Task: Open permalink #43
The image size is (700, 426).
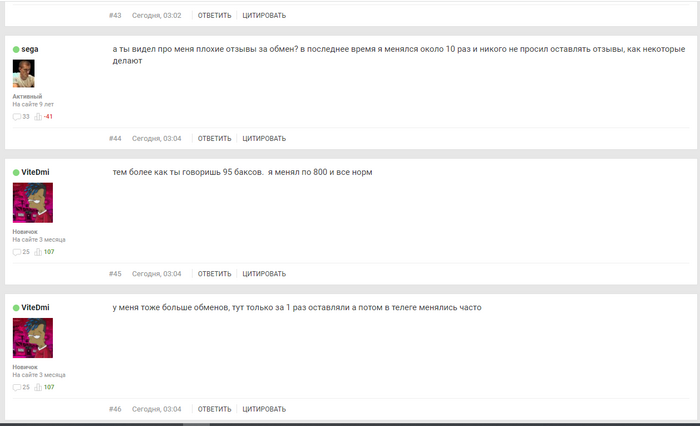Action: pos(115,15)
